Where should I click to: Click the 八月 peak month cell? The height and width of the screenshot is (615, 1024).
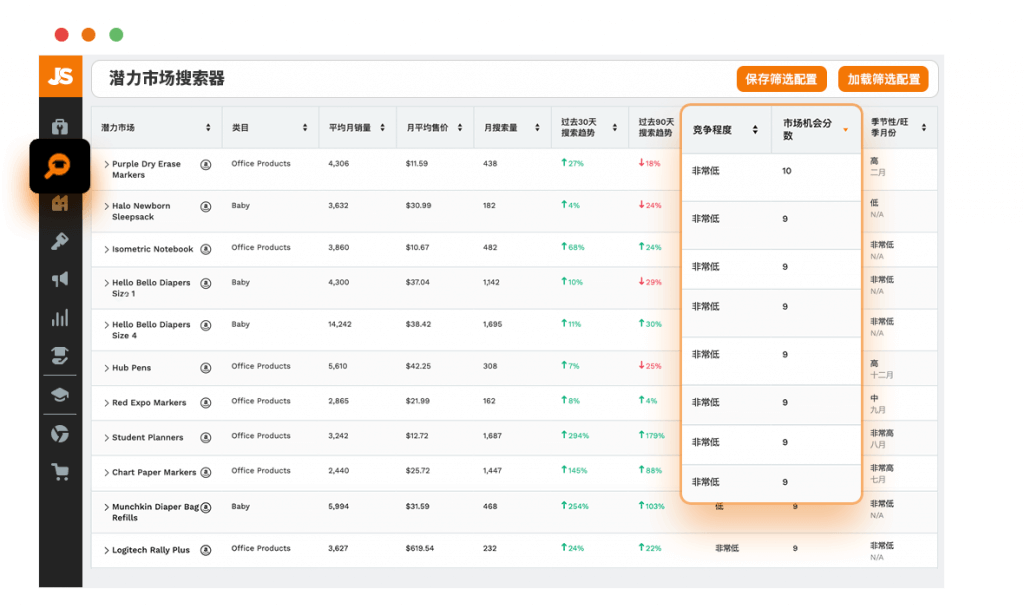pyautogui.click(x=878, y=445)
